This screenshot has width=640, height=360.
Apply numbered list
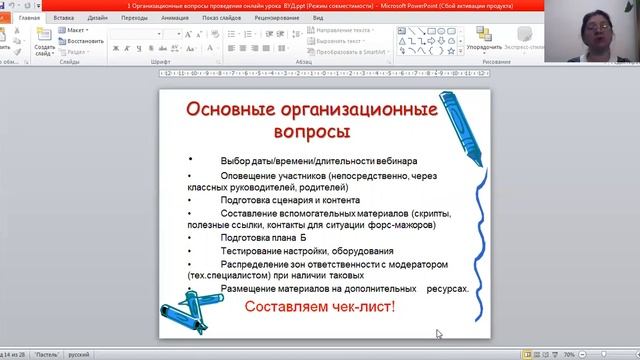248,34
